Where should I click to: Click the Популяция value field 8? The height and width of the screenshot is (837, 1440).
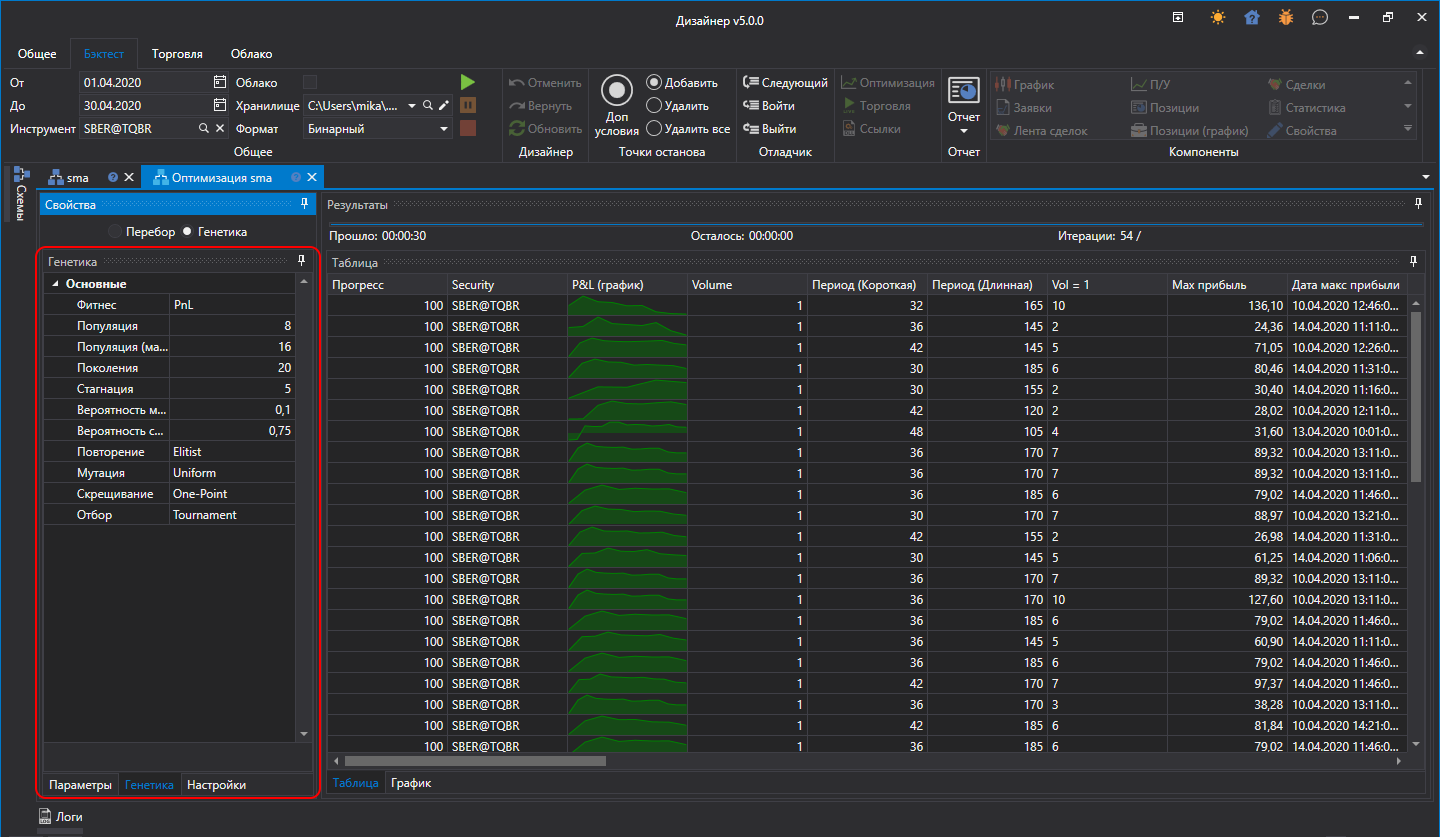(x=233, y=326)
